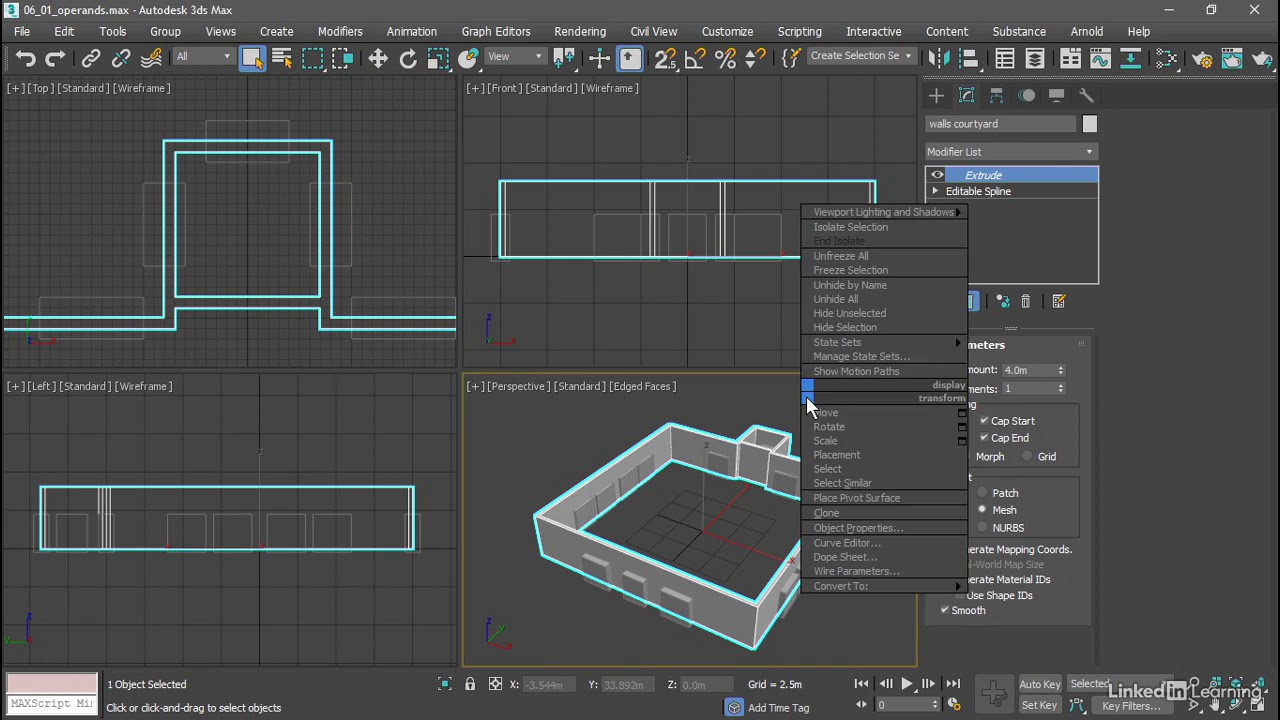Image resolution: width=1280 pixels, height=720 pixels.
Task: Toggle the Smooth checkbox
Action: (x=945, y=610)
